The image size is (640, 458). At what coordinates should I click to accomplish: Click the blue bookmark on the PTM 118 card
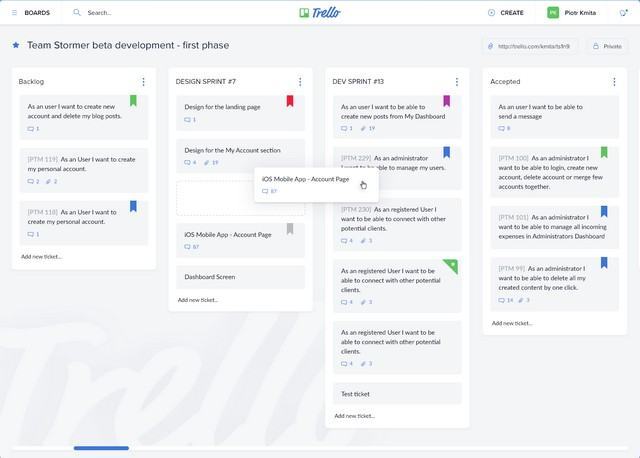tap(133, 206)
